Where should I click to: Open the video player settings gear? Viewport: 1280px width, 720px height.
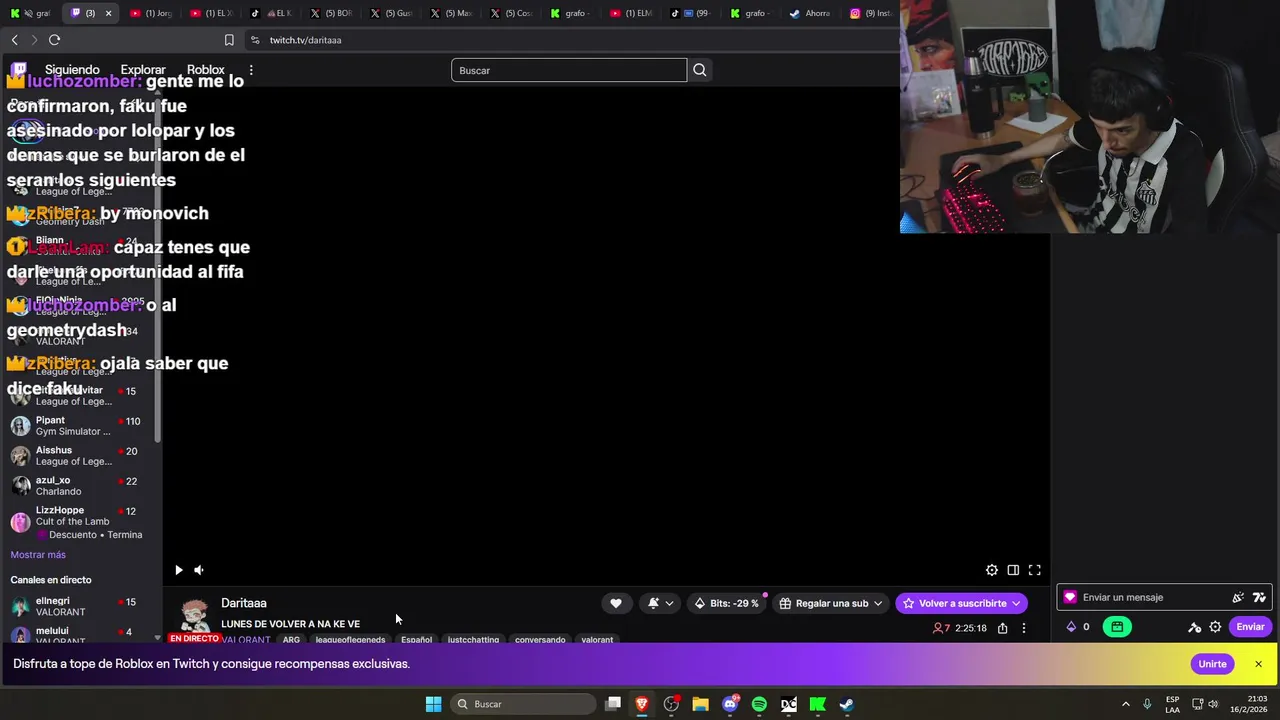[992, 570]
